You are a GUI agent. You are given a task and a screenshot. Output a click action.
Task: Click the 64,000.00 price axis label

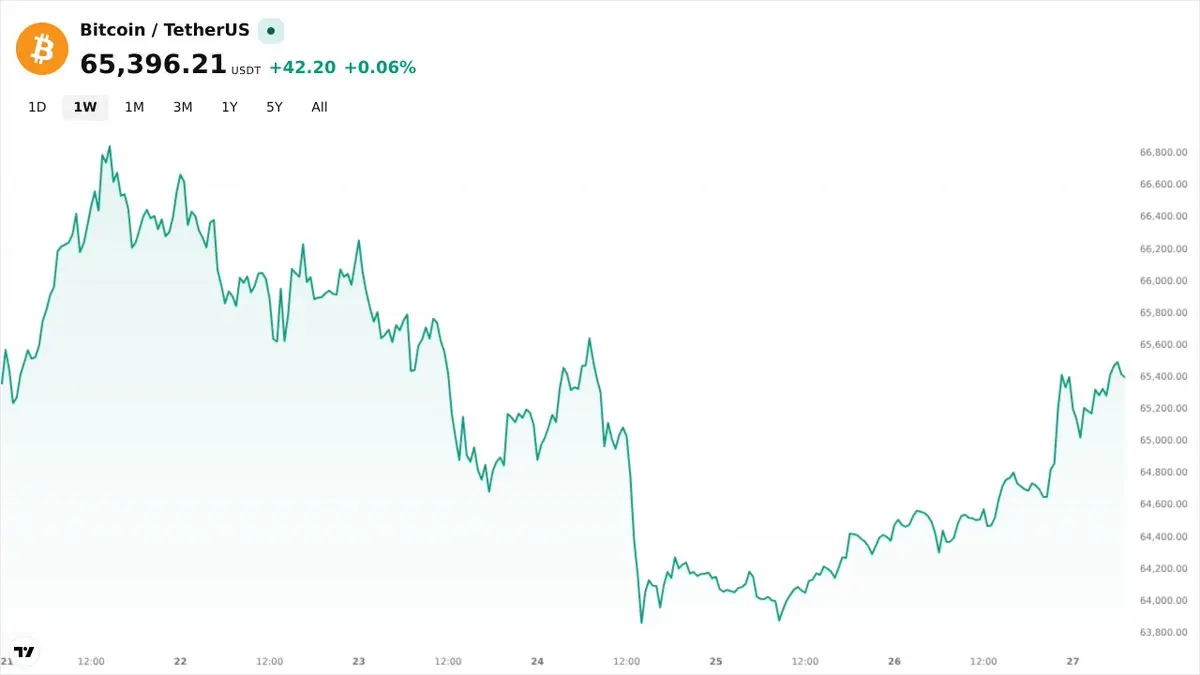tap(1163, 600)
